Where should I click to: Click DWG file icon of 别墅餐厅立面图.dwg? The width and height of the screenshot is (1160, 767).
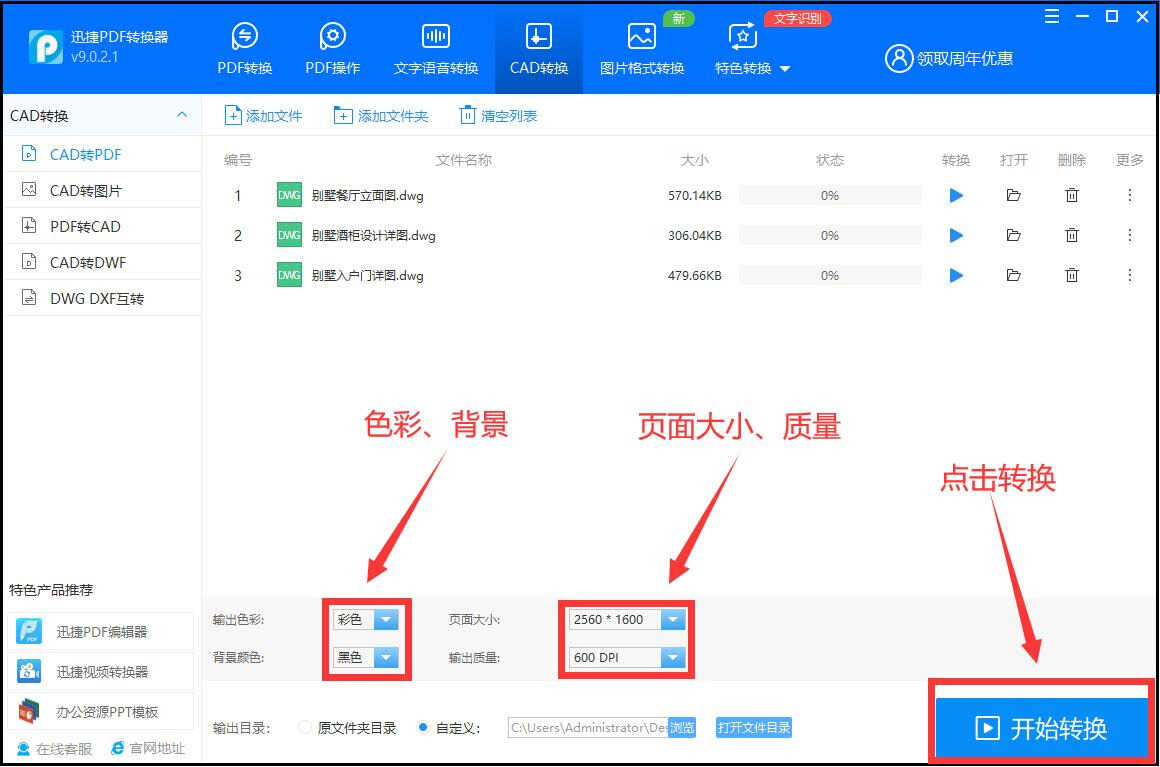[289, 195]
